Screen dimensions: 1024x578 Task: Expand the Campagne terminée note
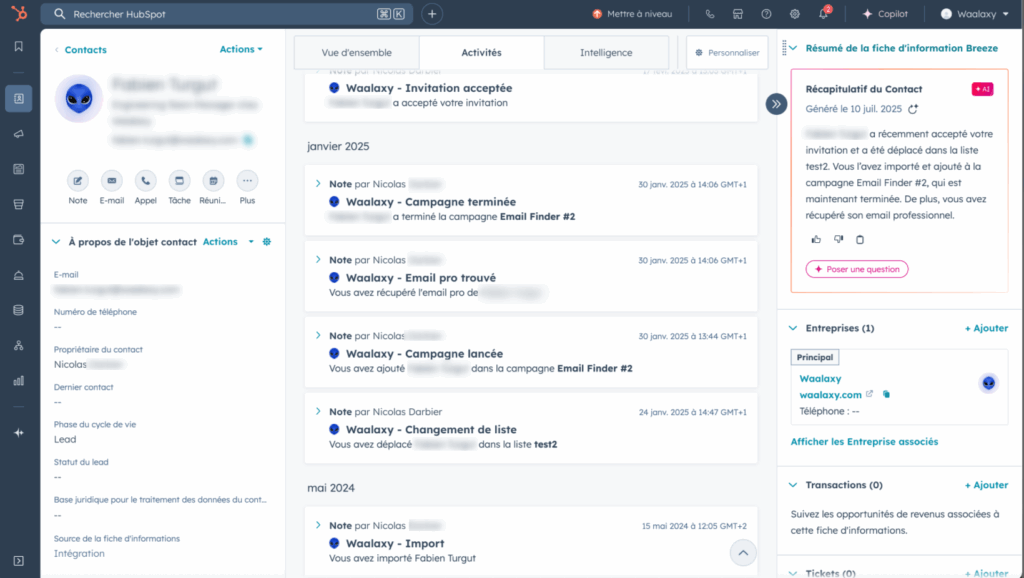(x=318, y=184)
